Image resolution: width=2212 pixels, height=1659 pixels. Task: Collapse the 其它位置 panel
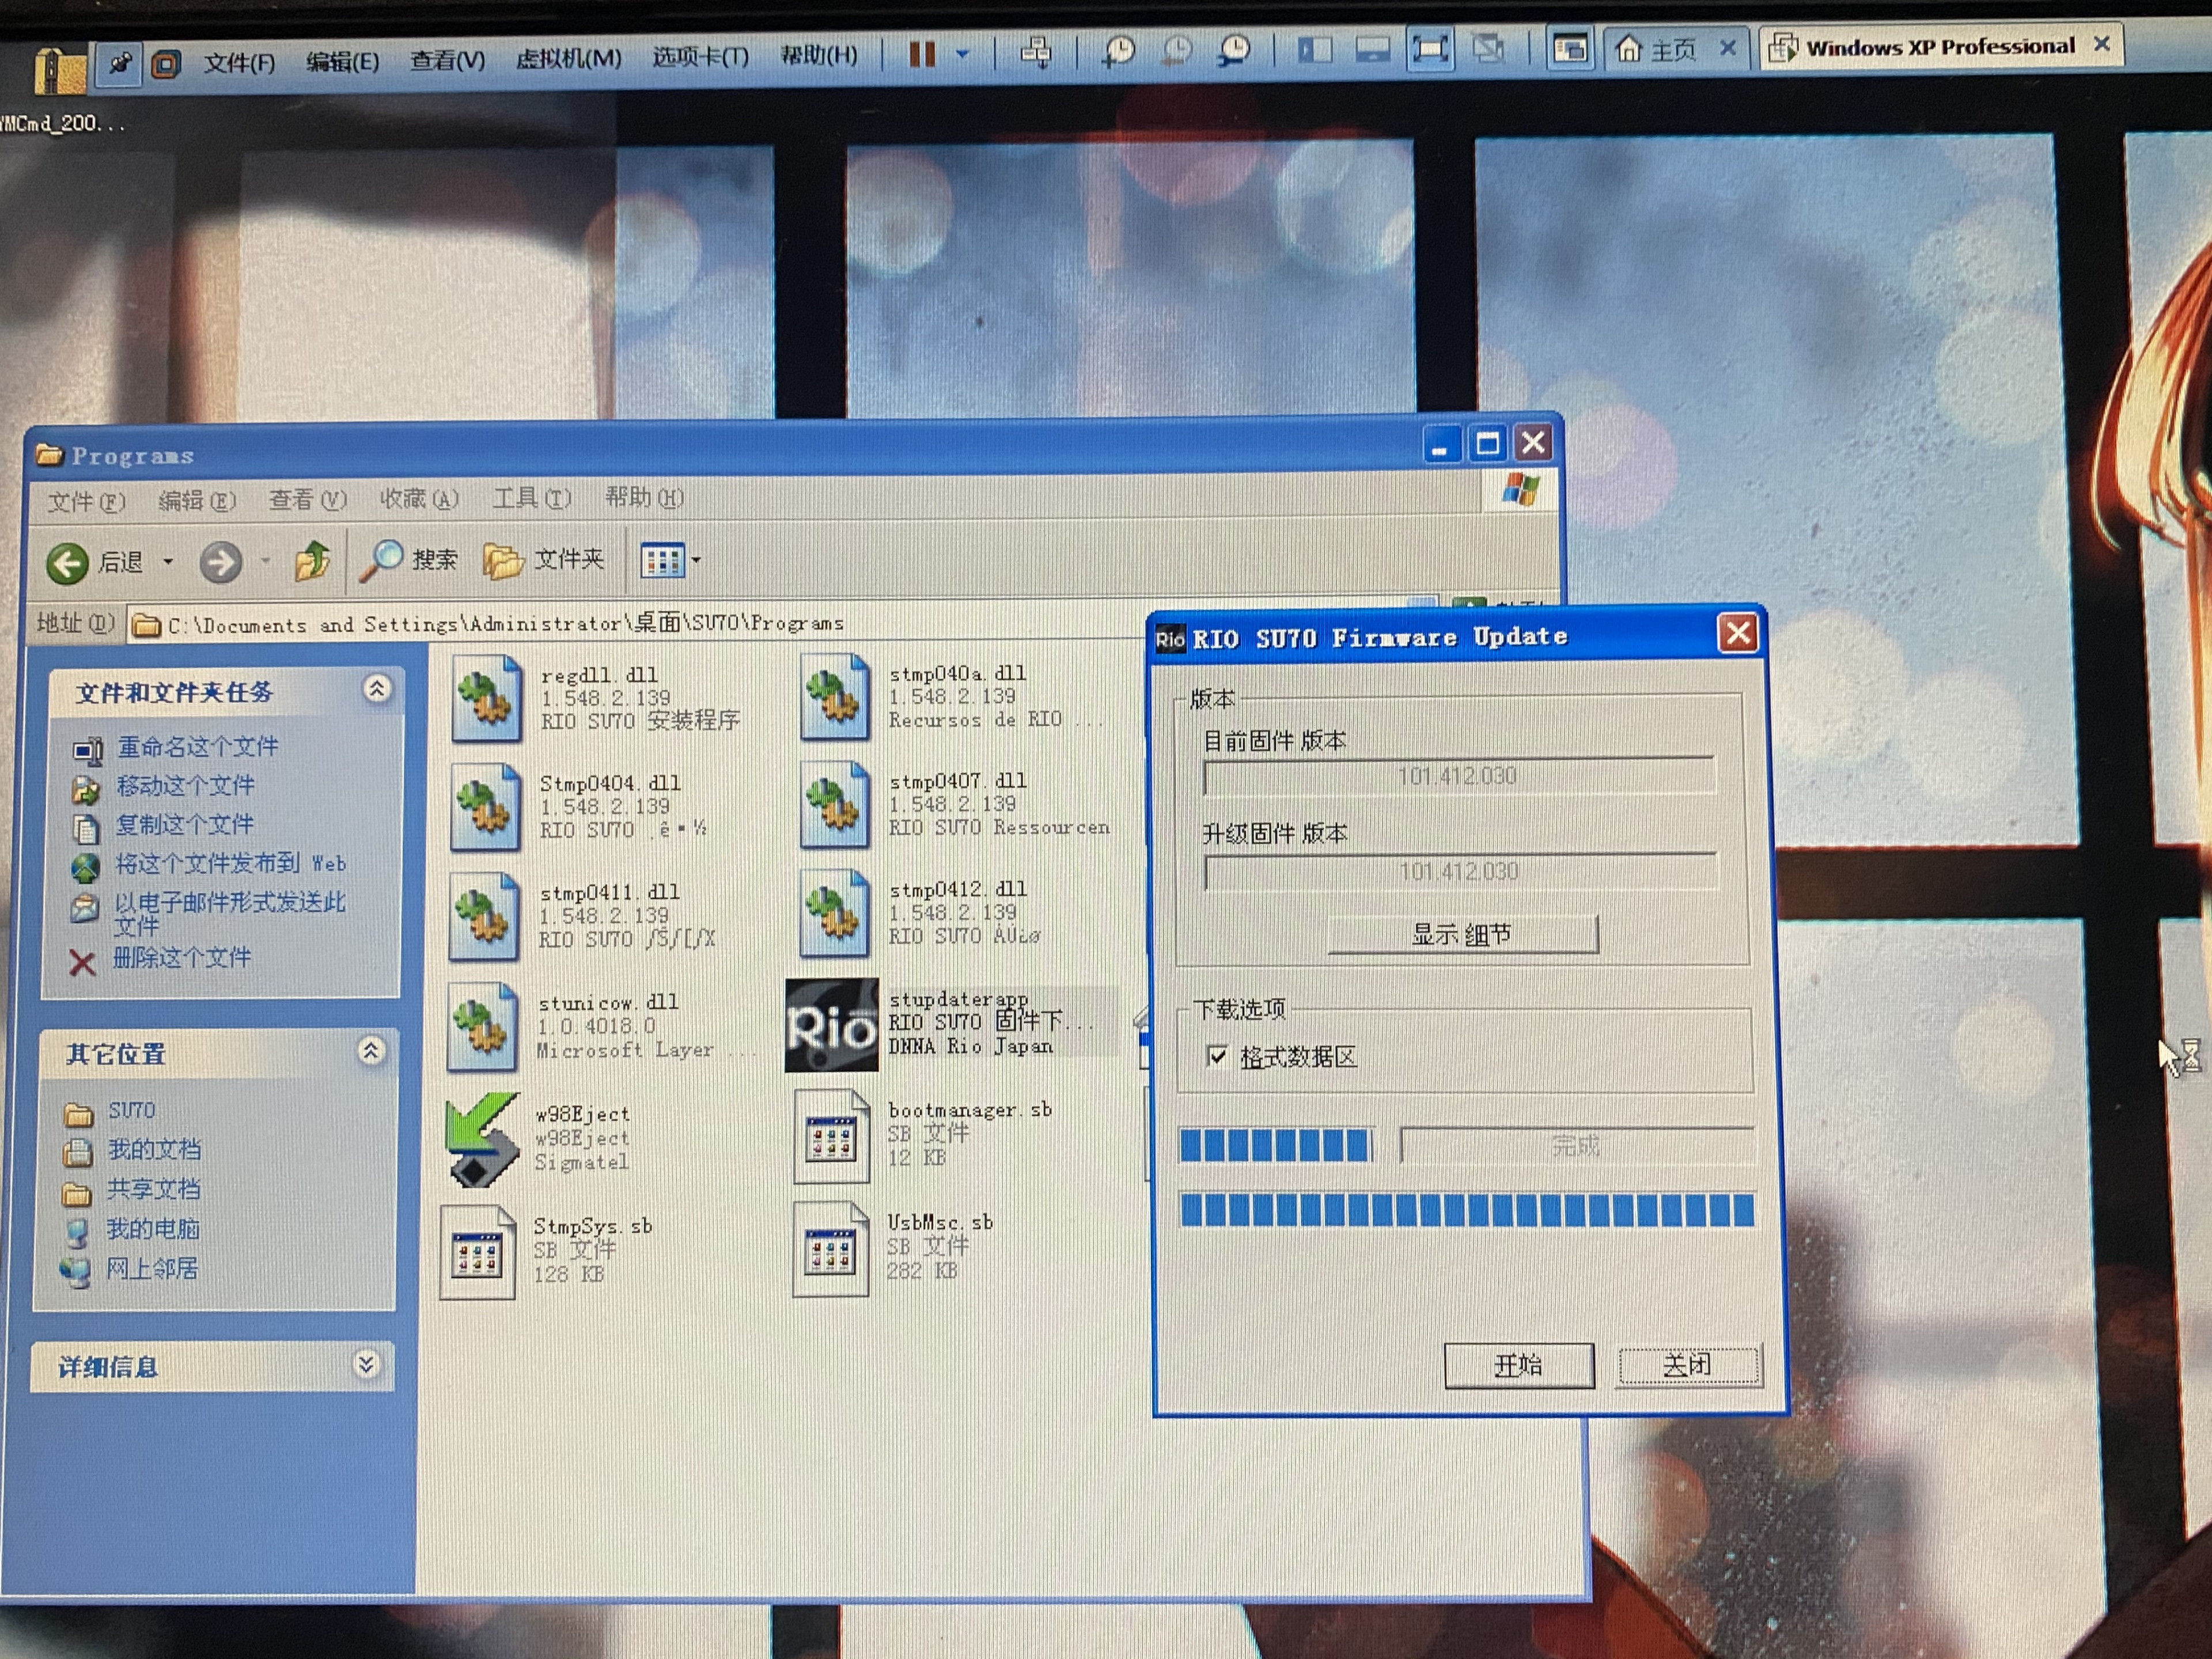click(x=371, y=1050)
